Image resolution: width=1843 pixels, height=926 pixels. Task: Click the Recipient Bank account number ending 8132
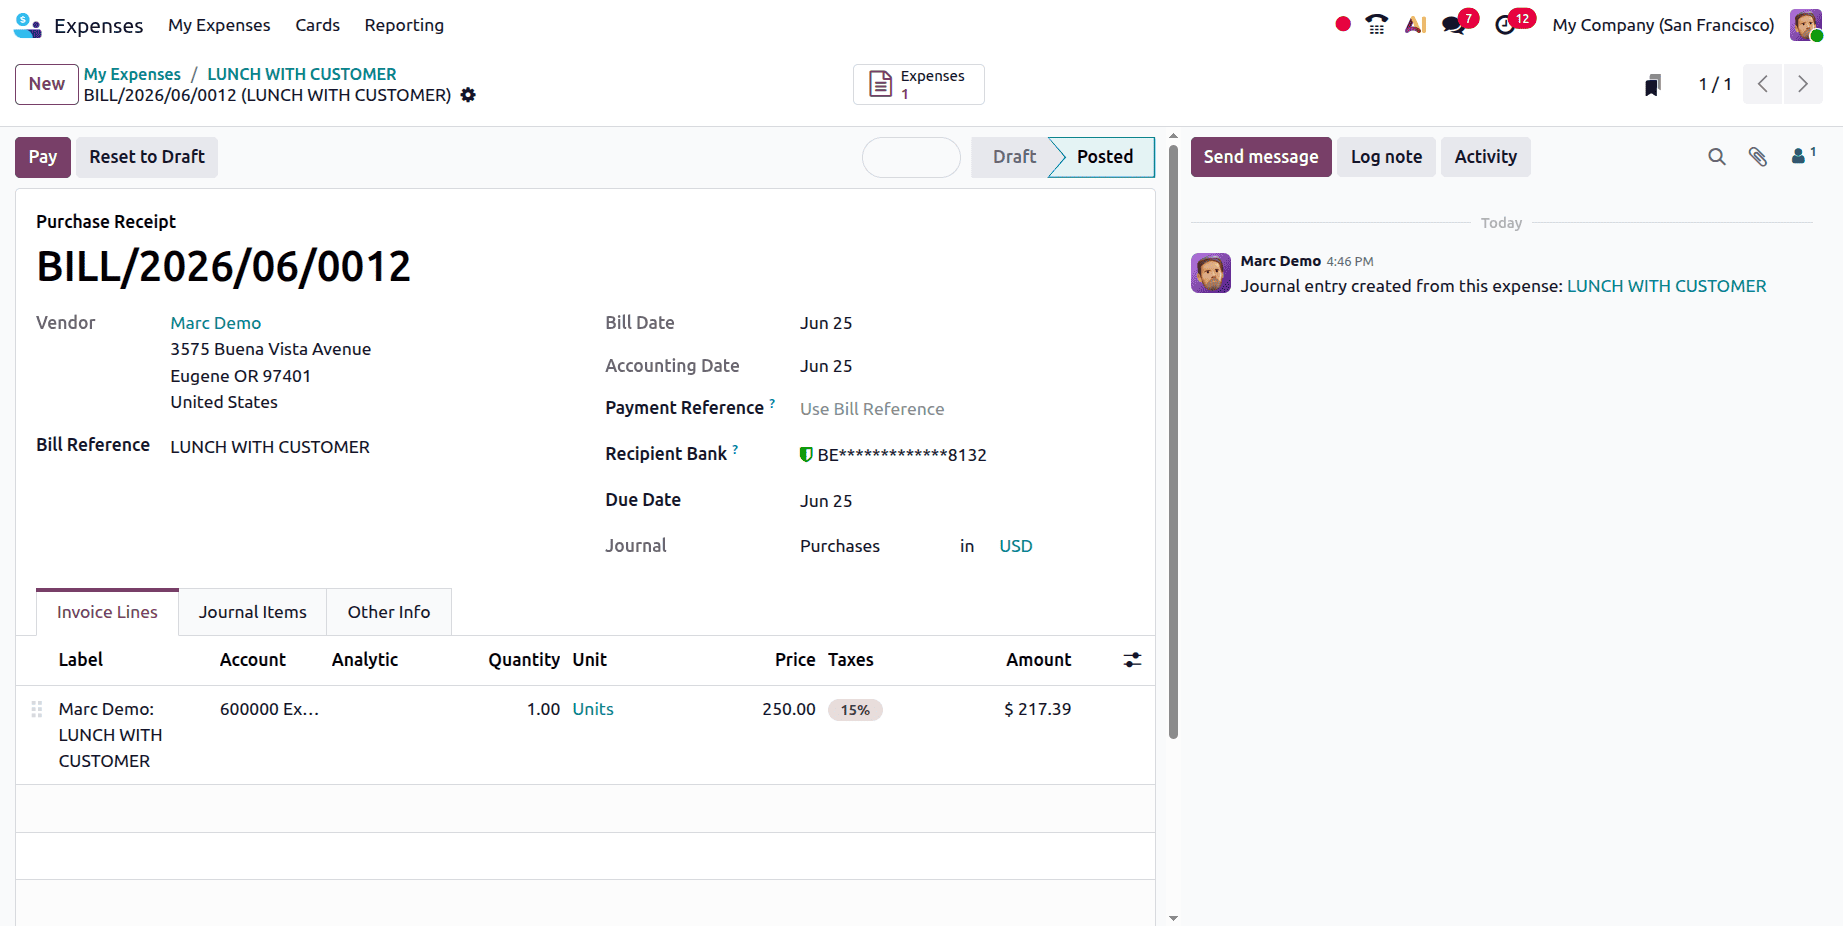tap(902, 455)
